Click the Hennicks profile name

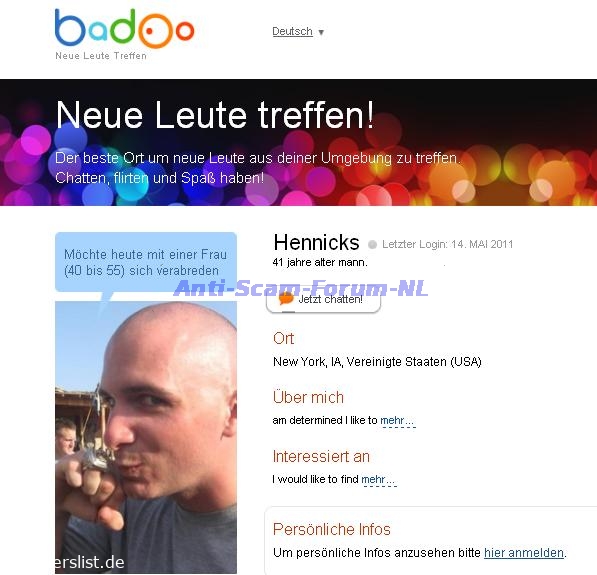click(316, 243)
